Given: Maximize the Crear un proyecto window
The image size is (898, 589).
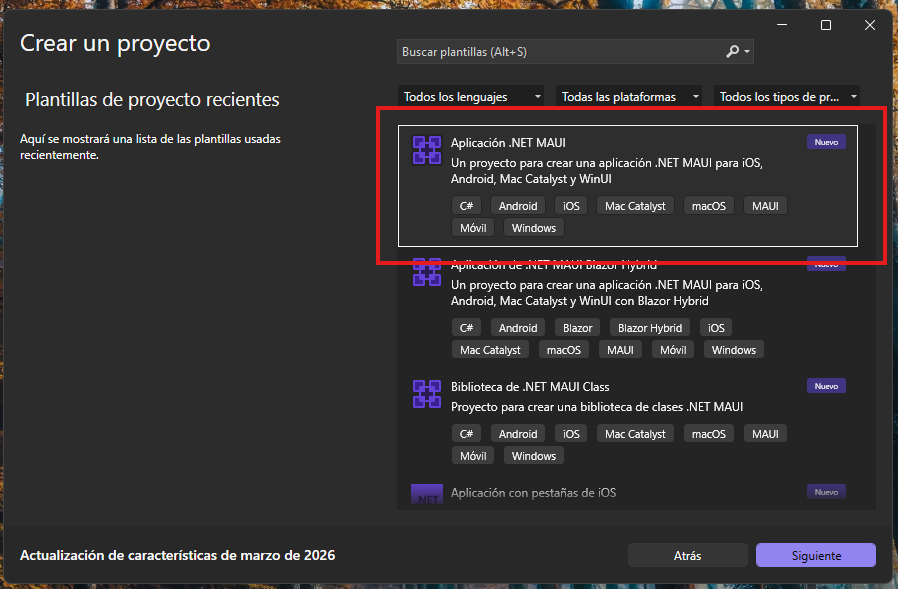Looking at the screenshot, I should pos(826,25).
